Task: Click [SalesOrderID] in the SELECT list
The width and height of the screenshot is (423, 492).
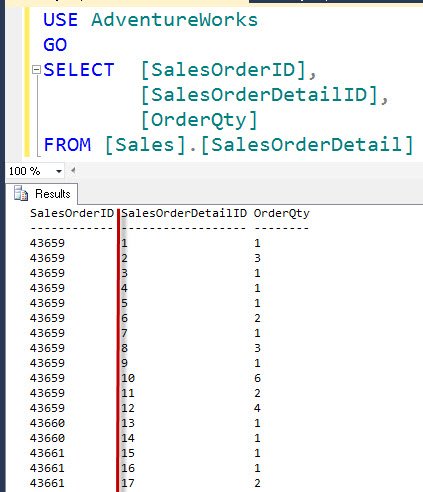Action: click(224, 70)
